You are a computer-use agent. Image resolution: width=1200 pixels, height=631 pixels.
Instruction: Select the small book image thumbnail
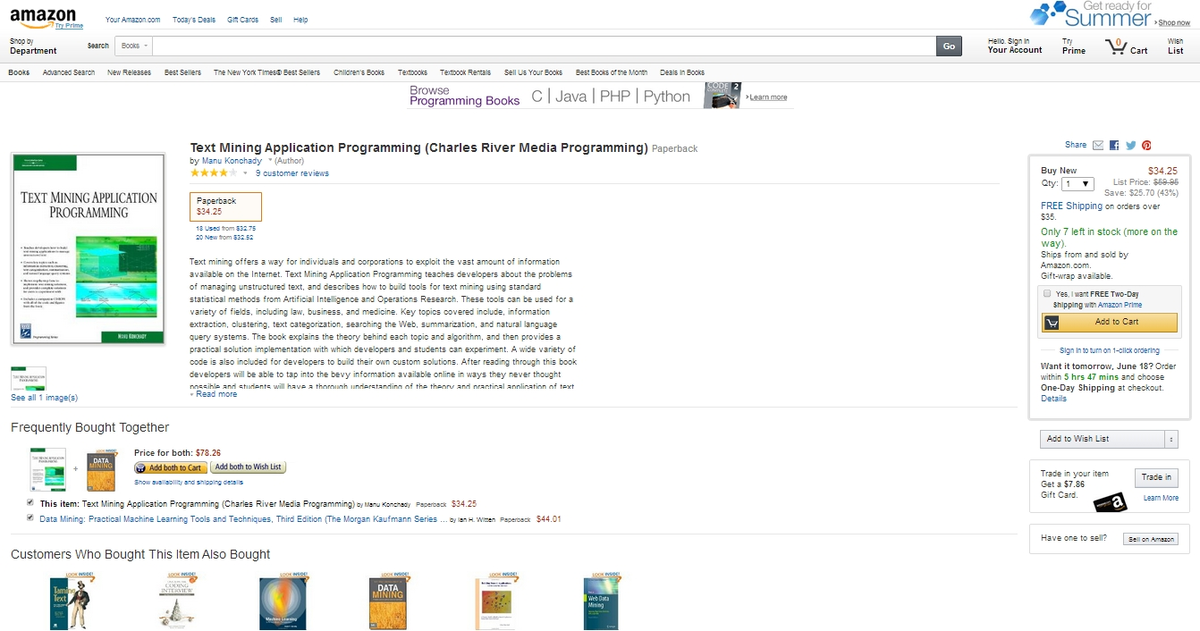29,379
